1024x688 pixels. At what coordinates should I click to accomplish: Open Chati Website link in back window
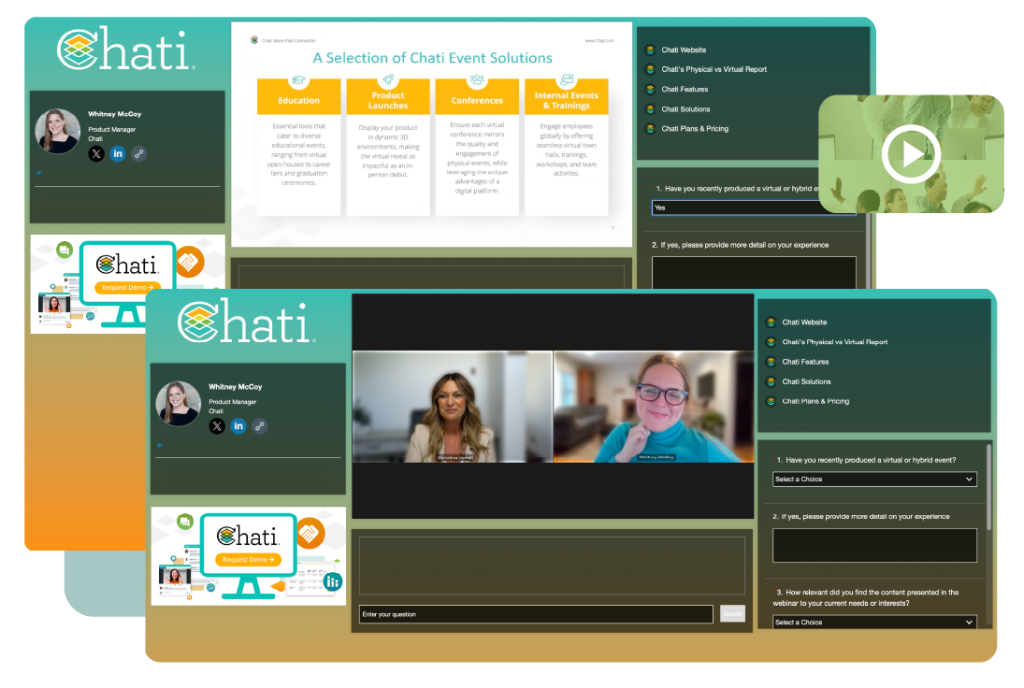683,50
